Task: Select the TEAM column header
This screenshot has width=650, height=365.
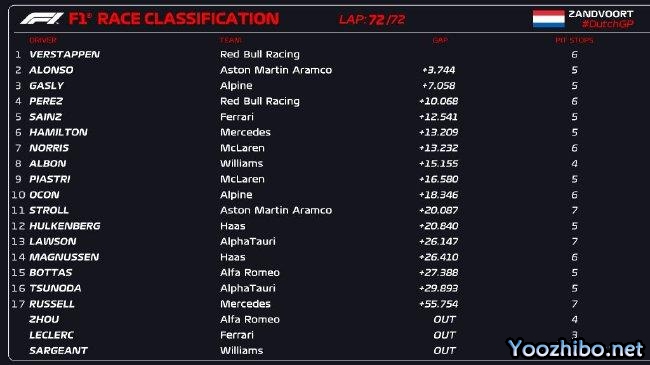Action: 231,40
